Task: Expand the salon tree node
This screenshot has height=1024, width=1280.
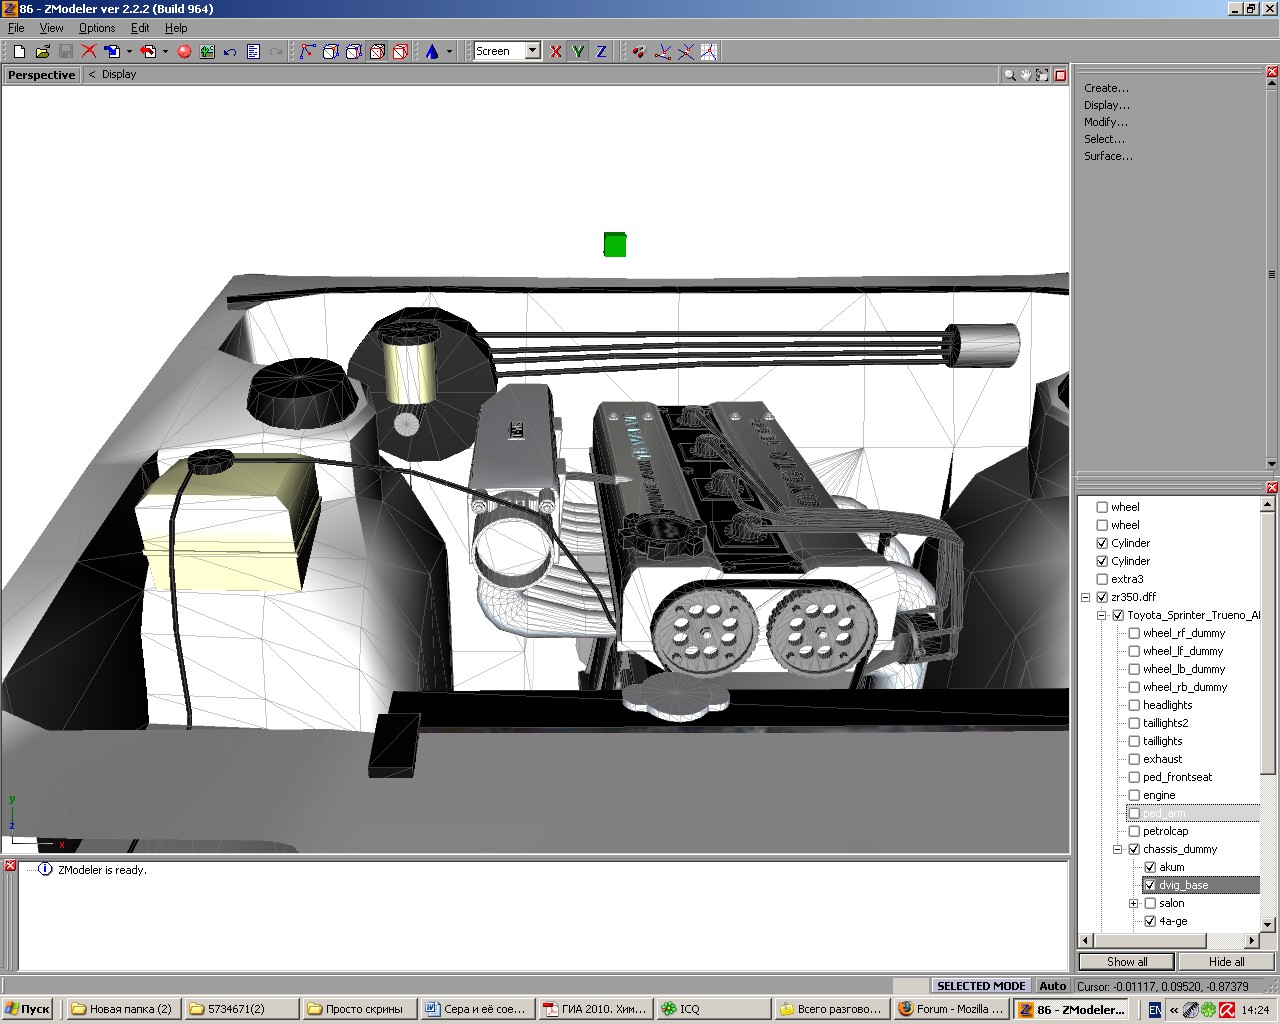Action: click(1134, 903)
